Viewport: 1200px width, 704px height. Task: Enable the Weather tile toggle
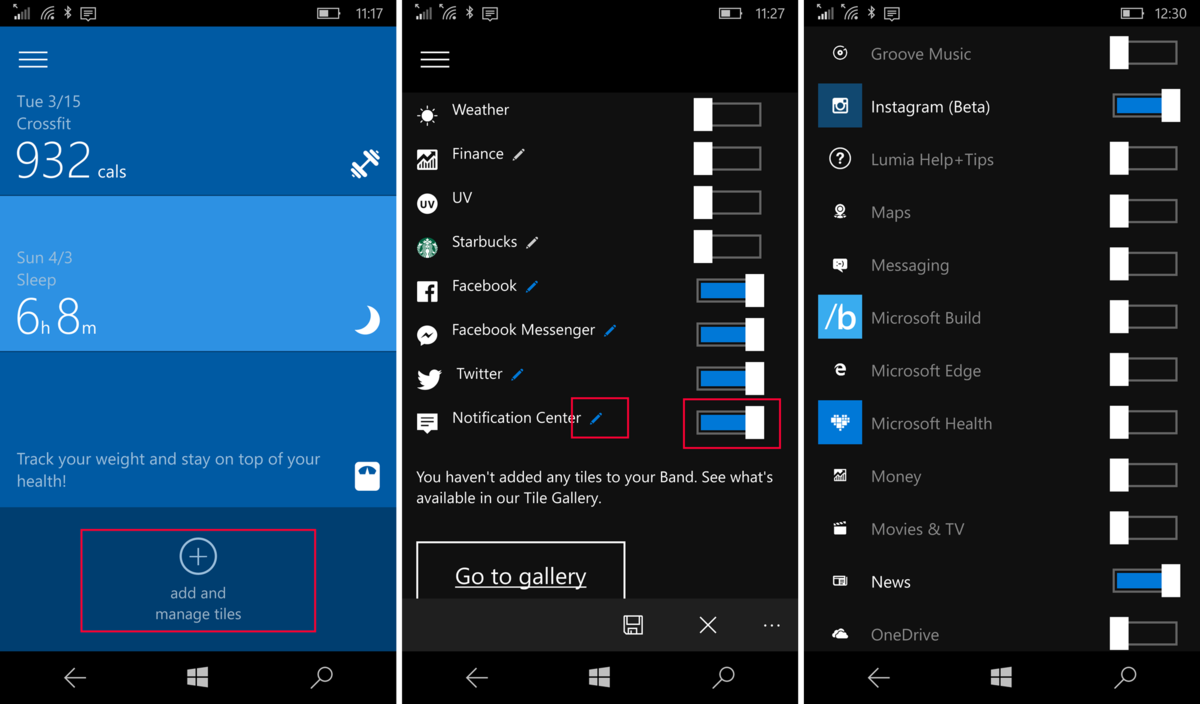(x=727, y=114)
